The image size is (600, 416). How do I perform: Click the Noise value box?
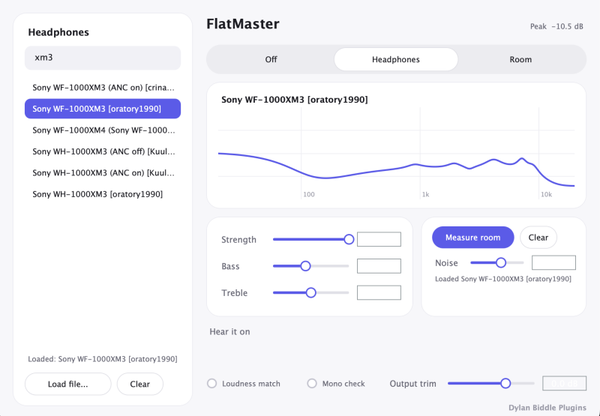click(554, 263)
